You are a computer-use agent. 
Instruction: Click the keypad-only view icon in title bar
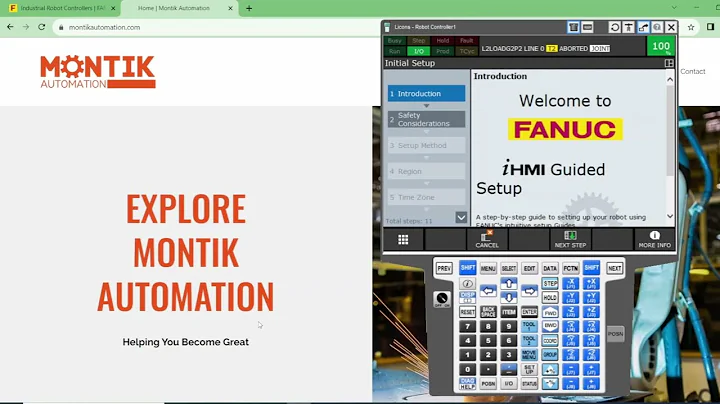587,28
